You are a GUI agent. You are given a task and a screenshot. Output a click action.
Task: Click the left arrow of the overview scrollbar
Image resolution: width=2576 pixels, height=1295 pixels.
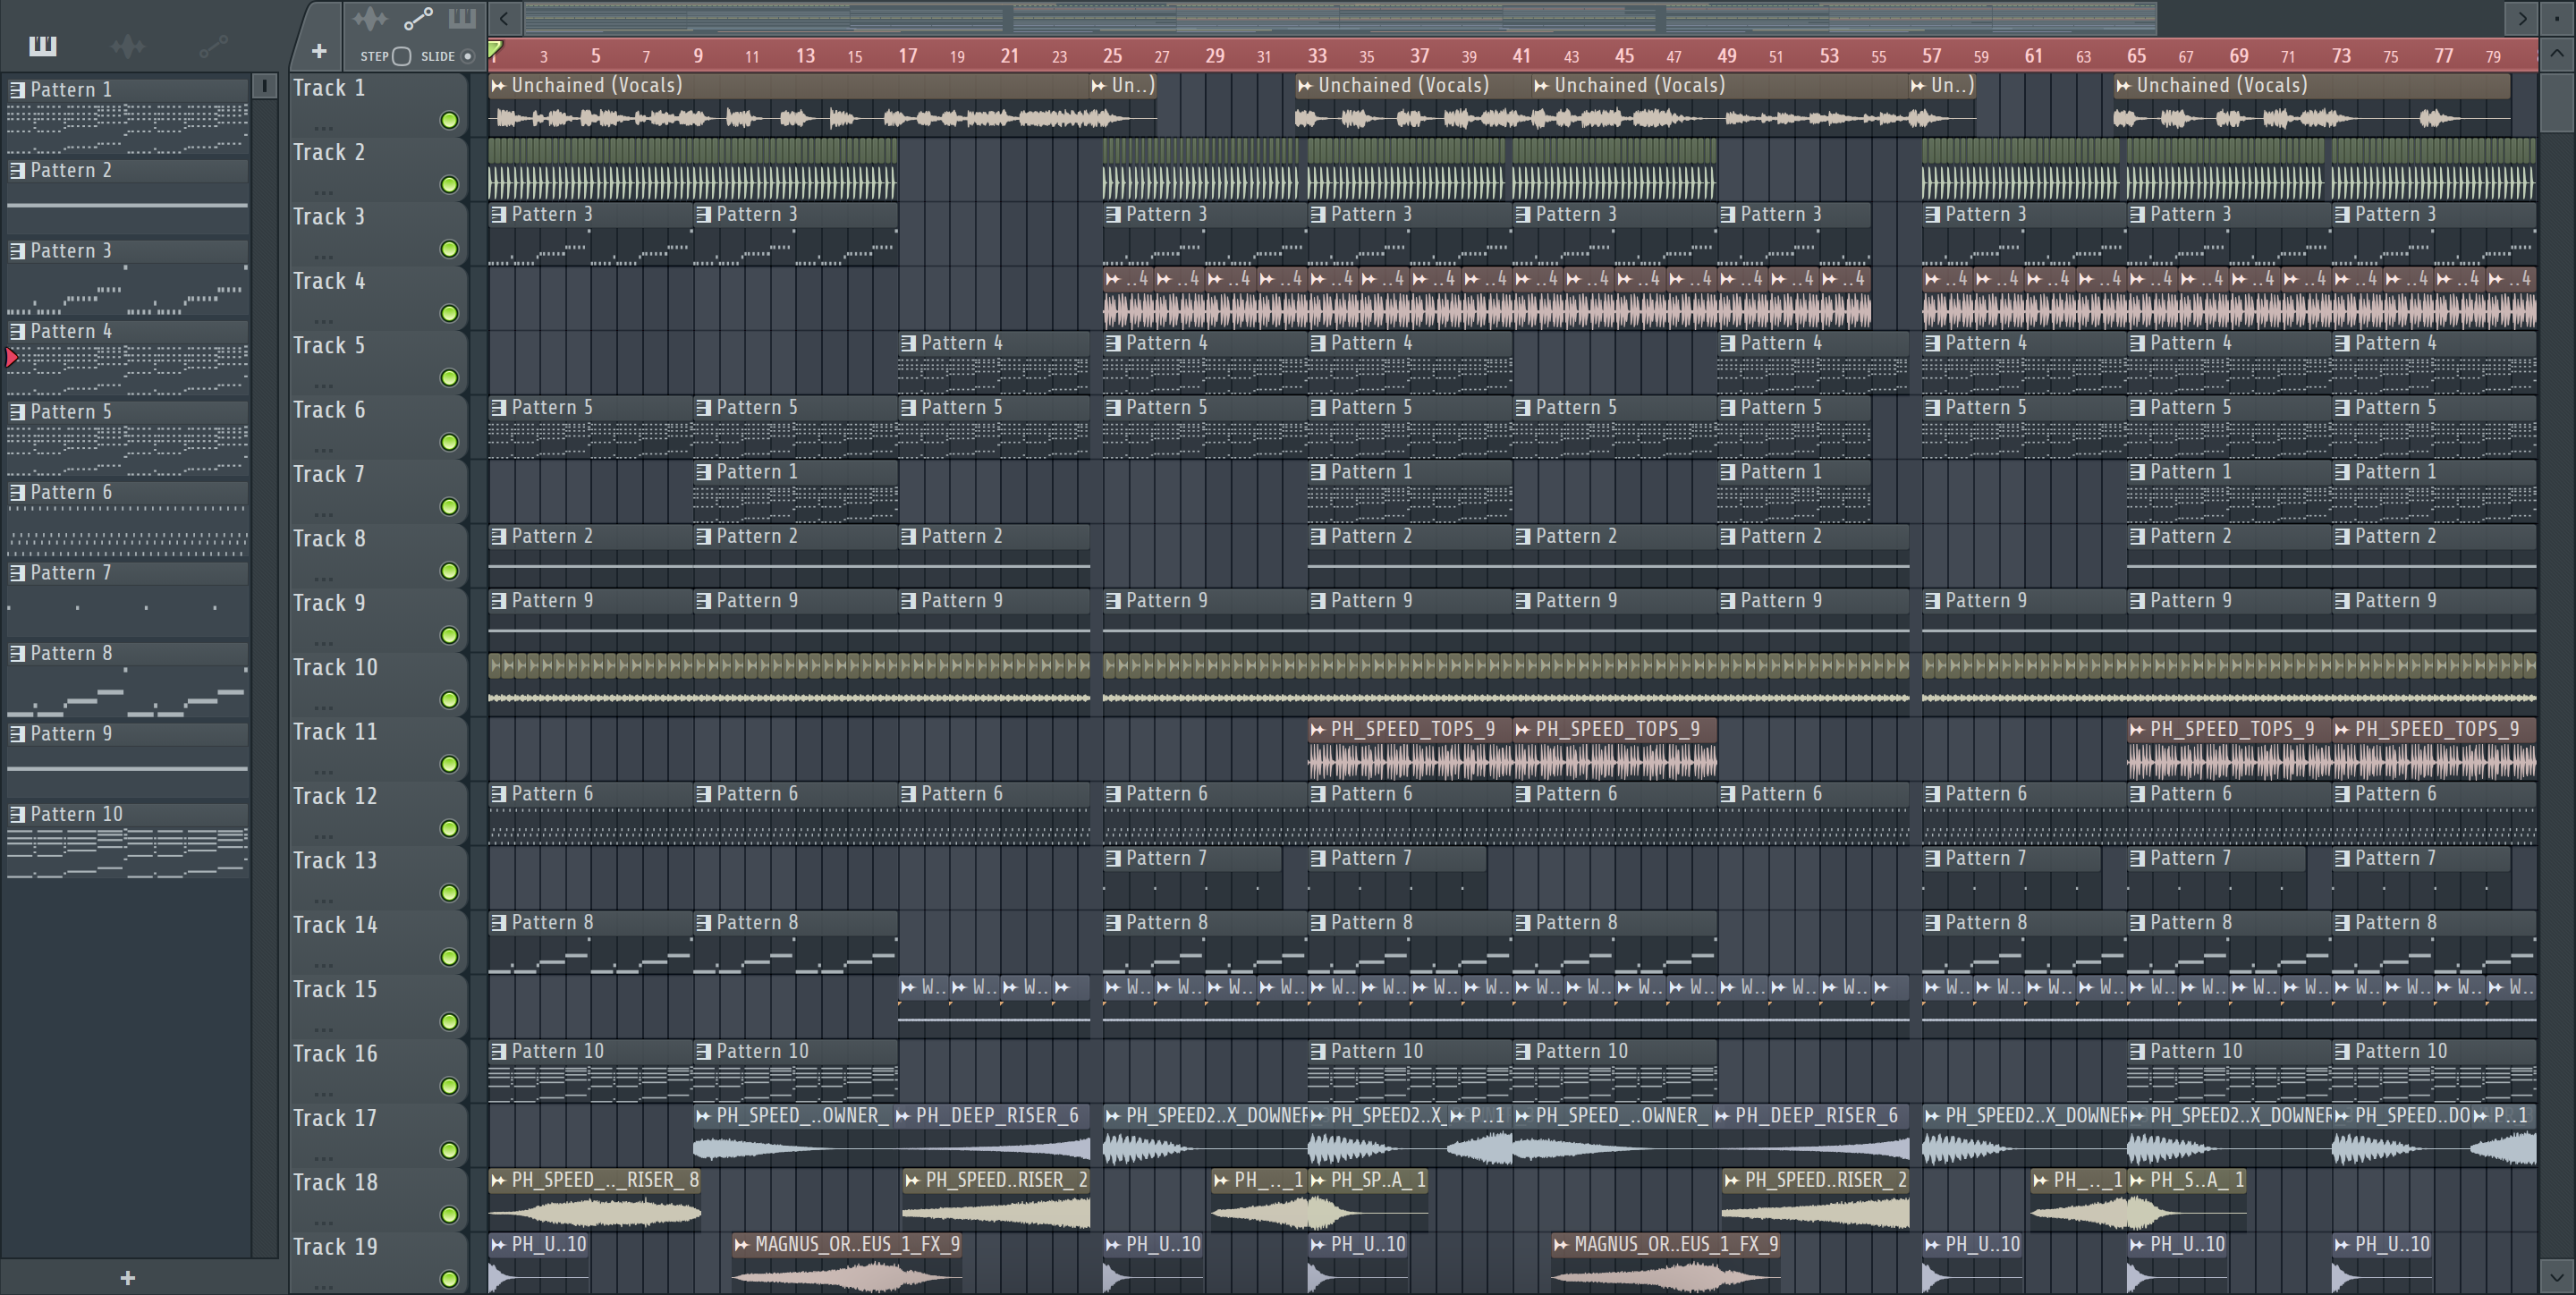click(504, 18)
